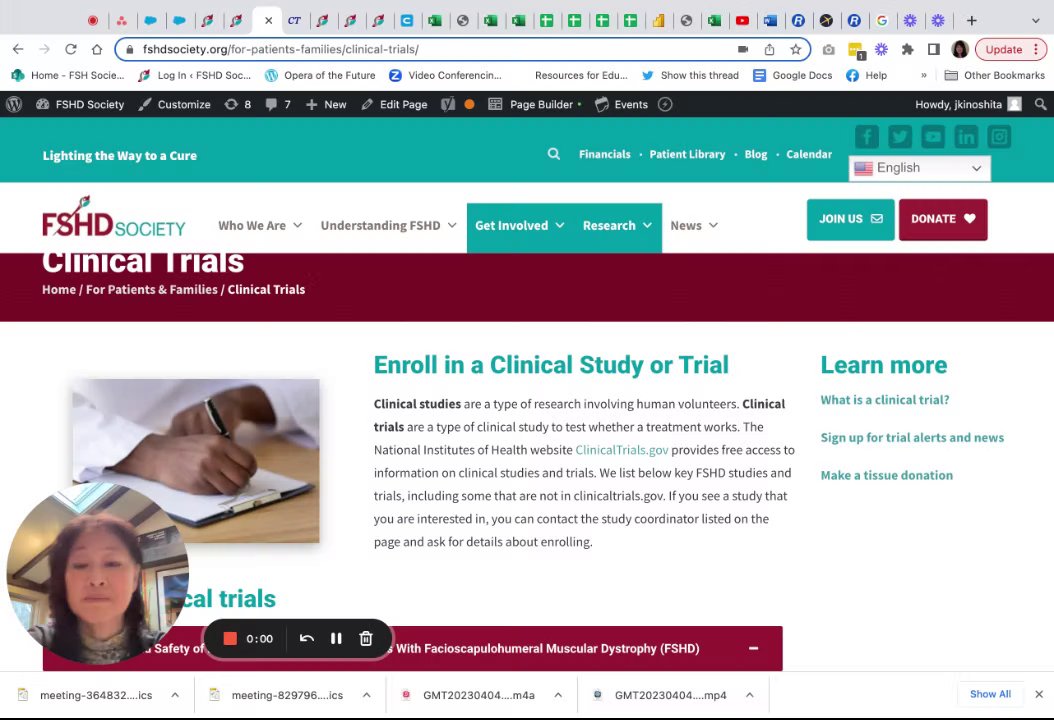Screen dimensions: 1054x720
Task: Show hidden bookmarks overflow chevron
Action: click(924, 75)
